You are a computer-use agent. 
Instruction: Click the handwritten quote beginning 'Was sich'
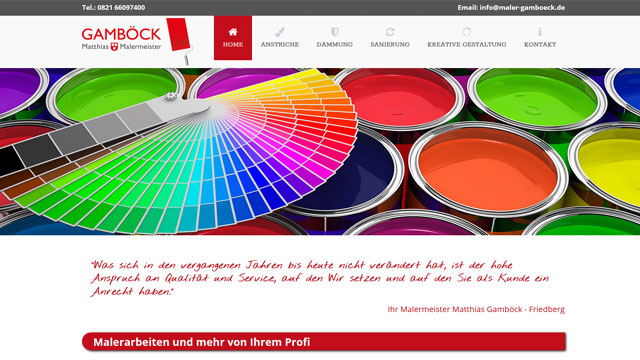320,278
